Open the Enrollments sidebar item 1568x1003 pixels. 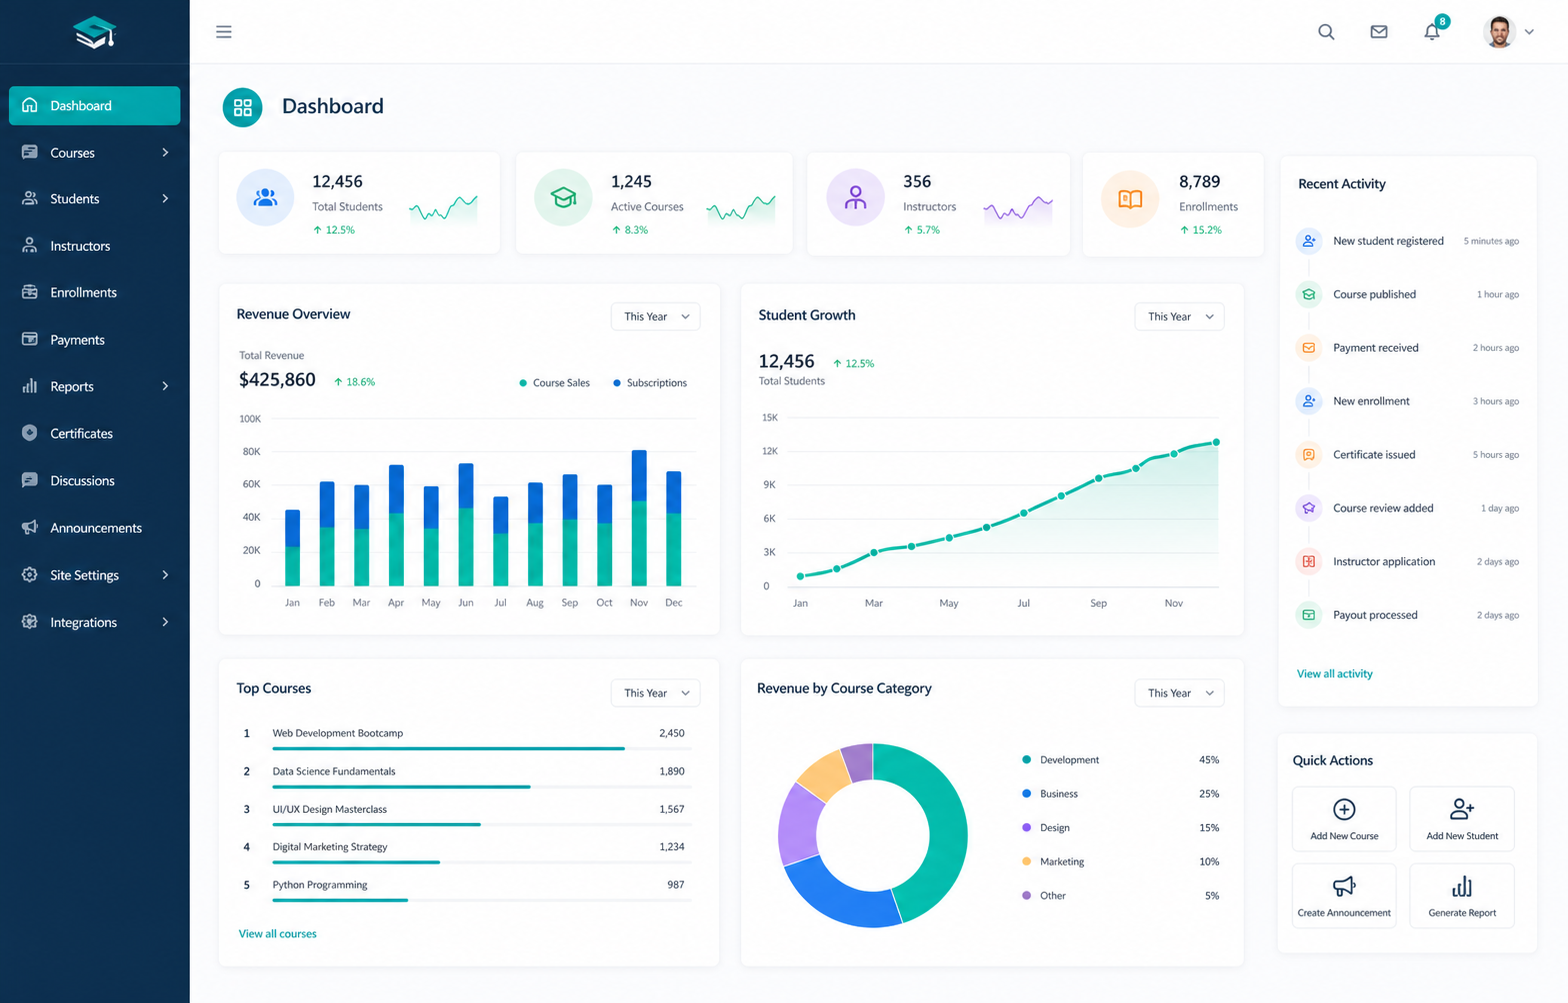point(95,293)
